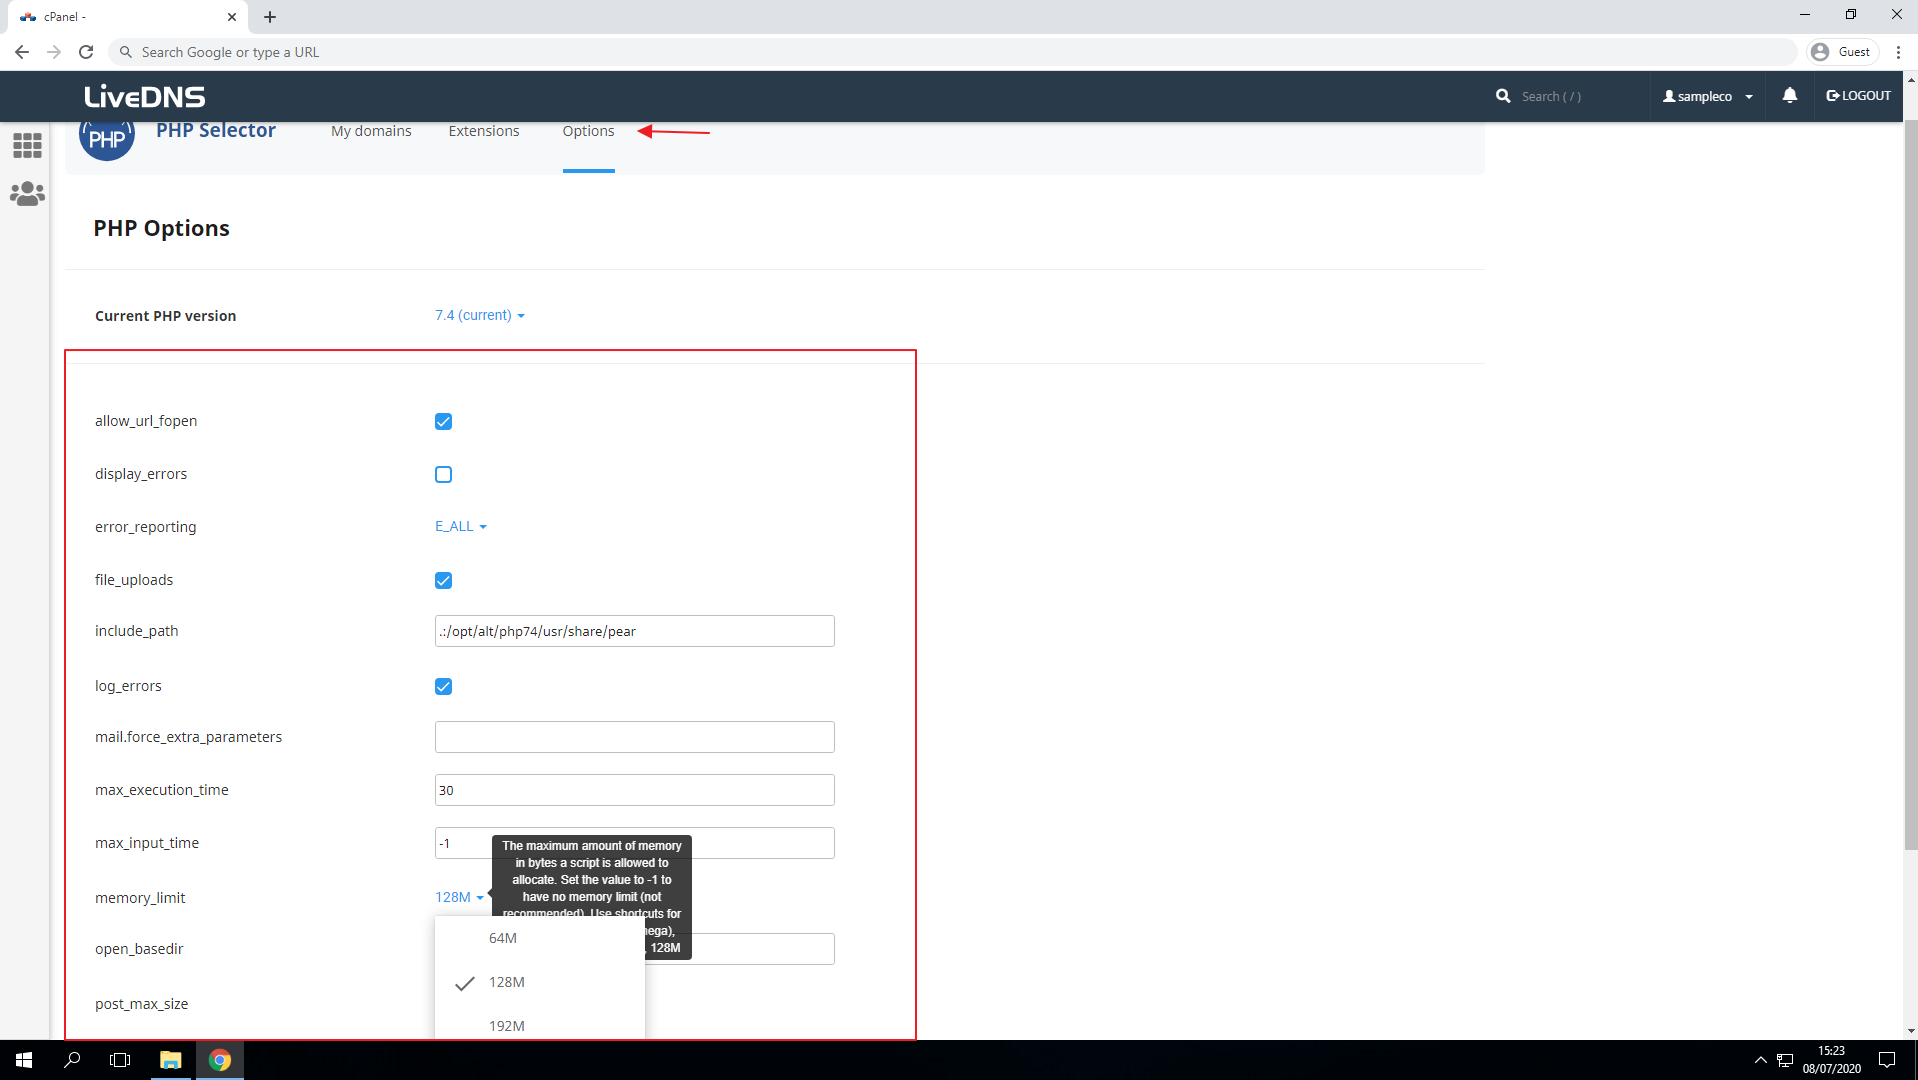Click the PHP Options heading
This screenshot has width=1918, height=1080.
click(x=161, y=228)
